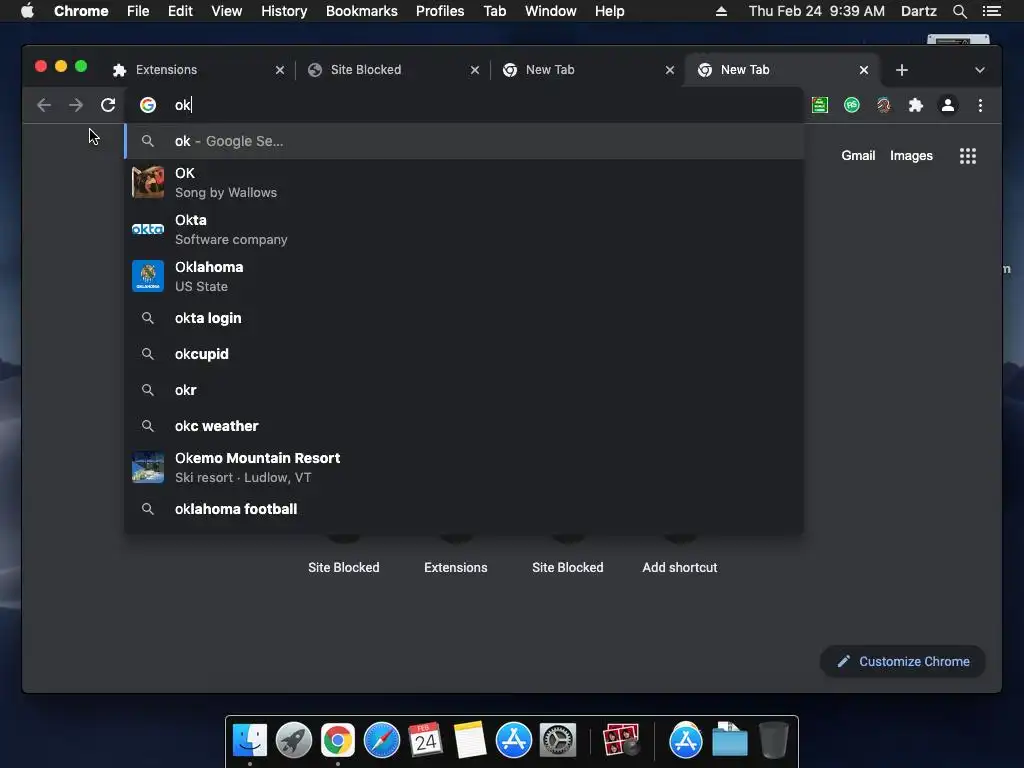
Task: Open a new tab with the plus button
Action: point(902,70)
